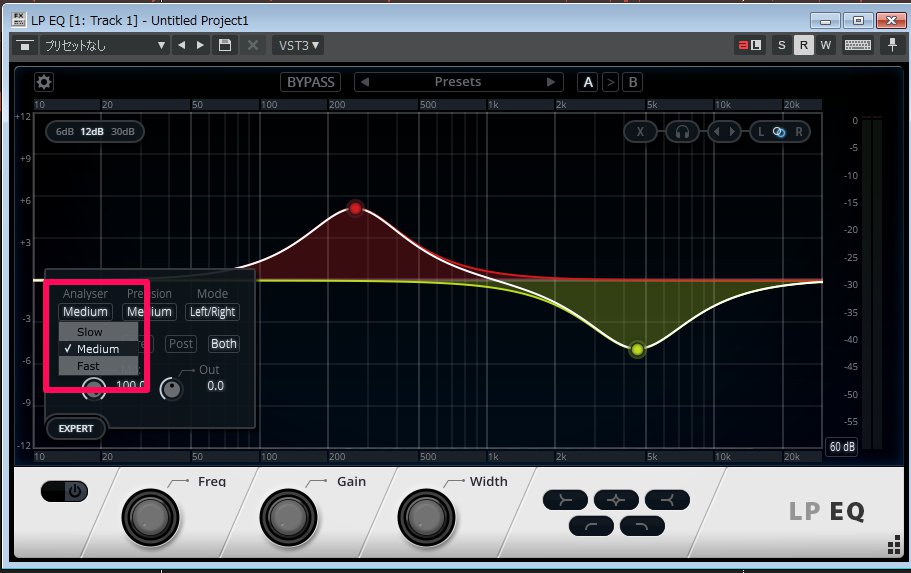This screenshot has height=573, width=911.
Task: Toggle the plugin power switch
Action: [64, 491]
